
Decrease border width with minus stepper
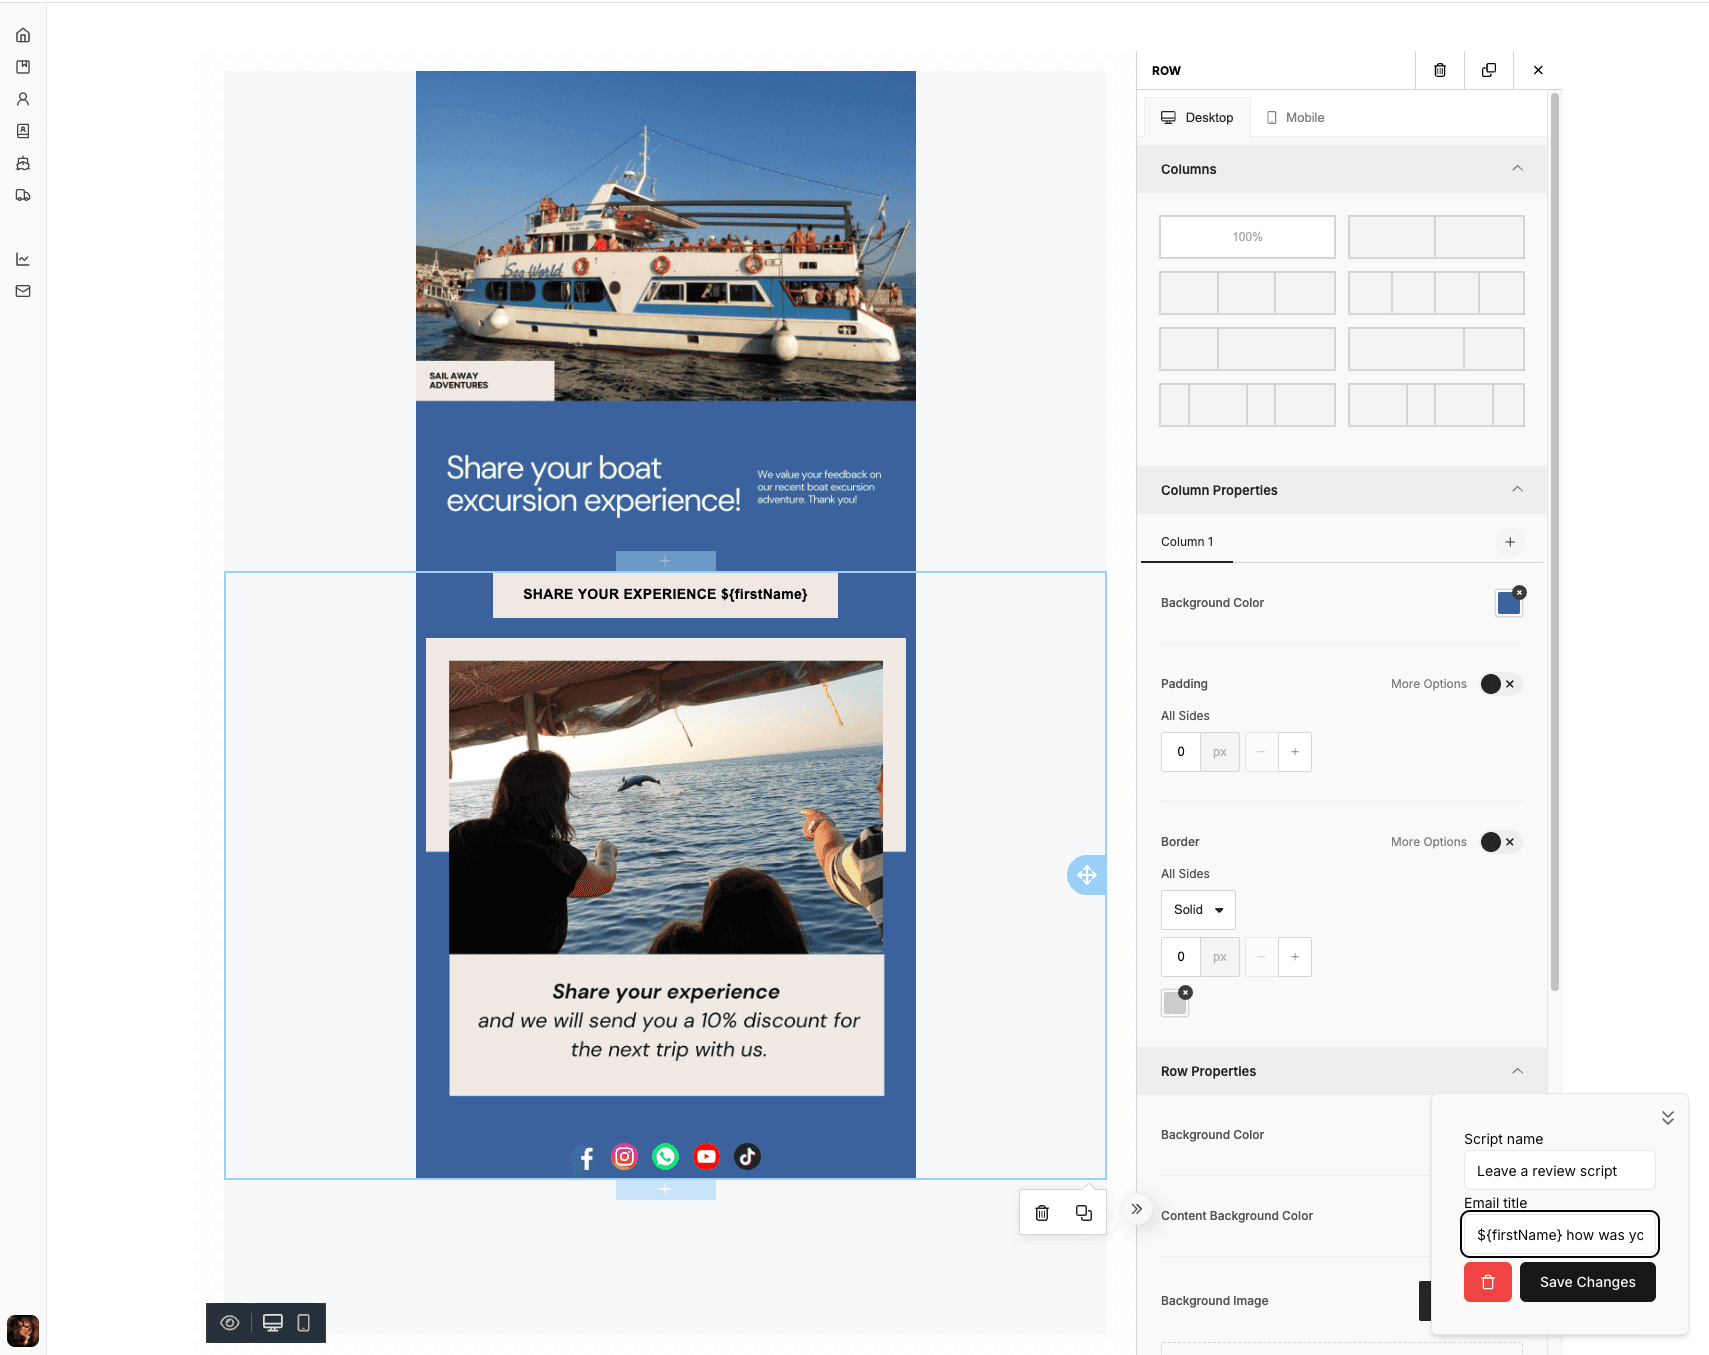1261,957
